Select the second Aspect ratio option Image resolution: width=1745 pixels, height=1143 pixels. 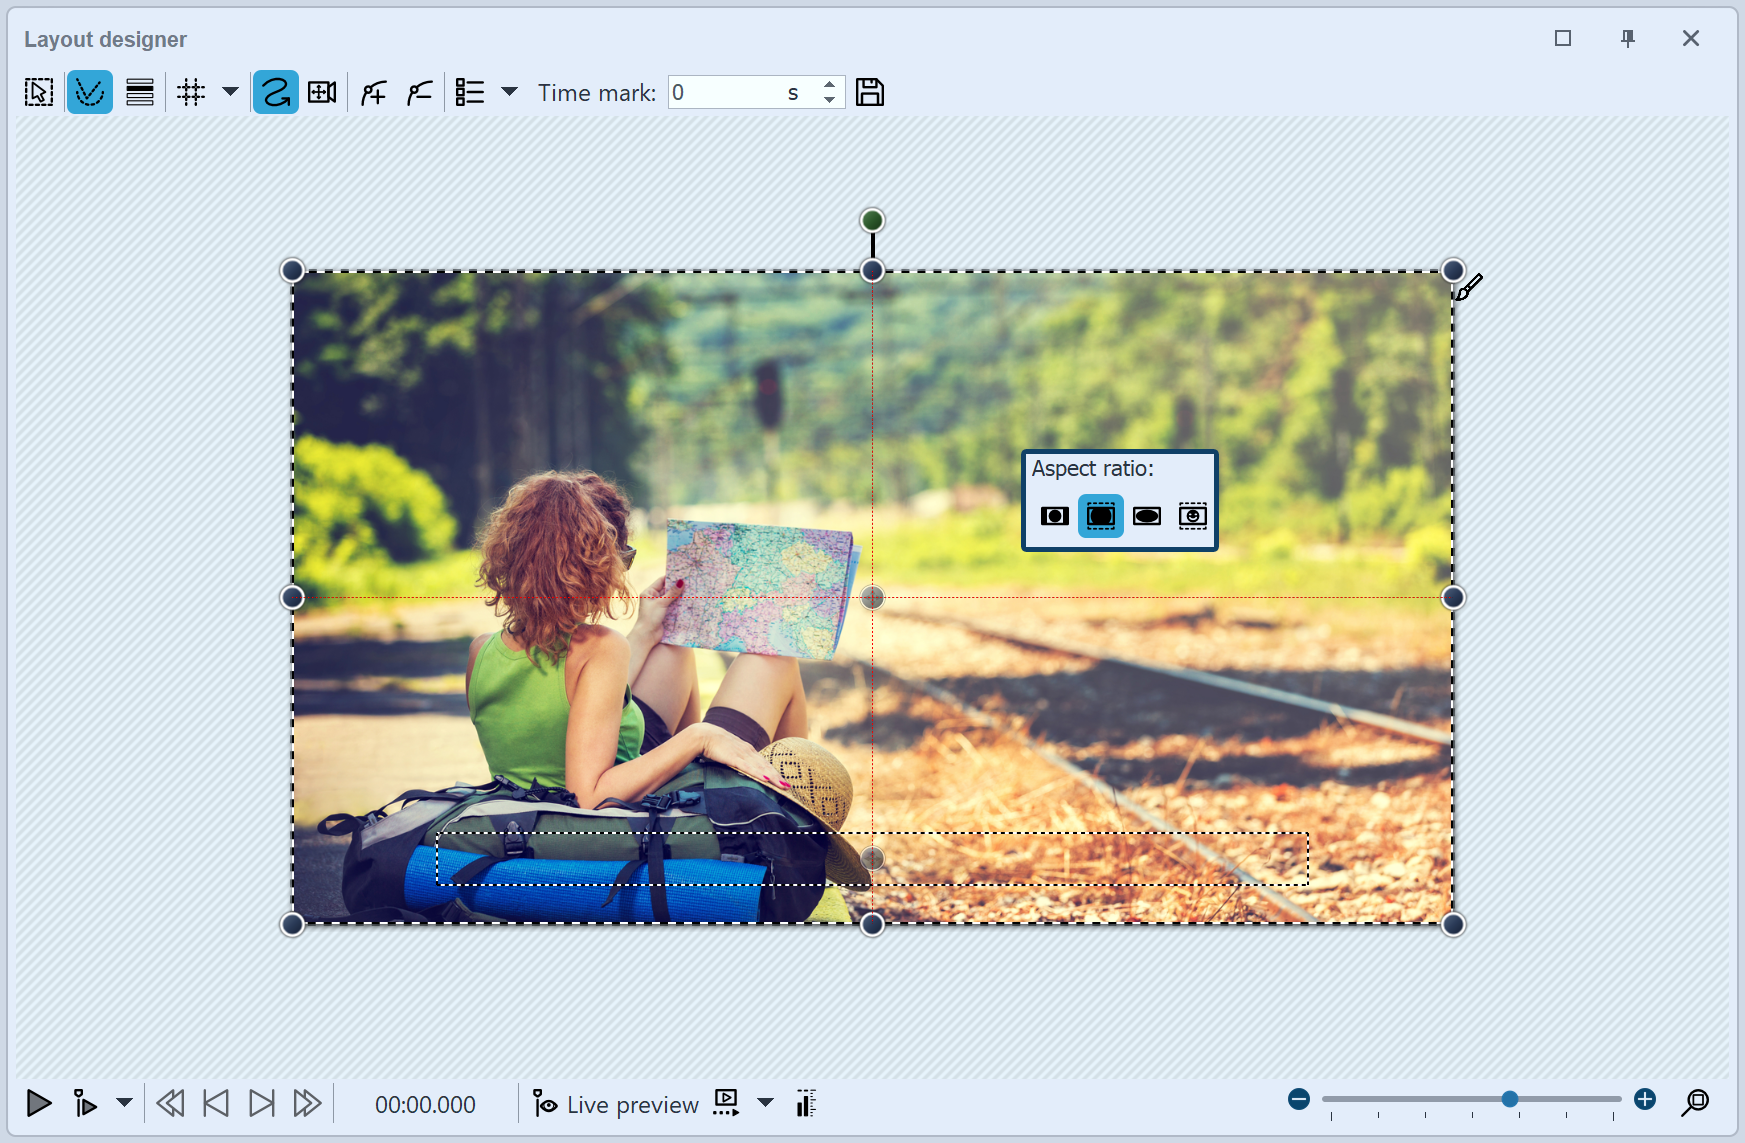[x=1101, y=516]
